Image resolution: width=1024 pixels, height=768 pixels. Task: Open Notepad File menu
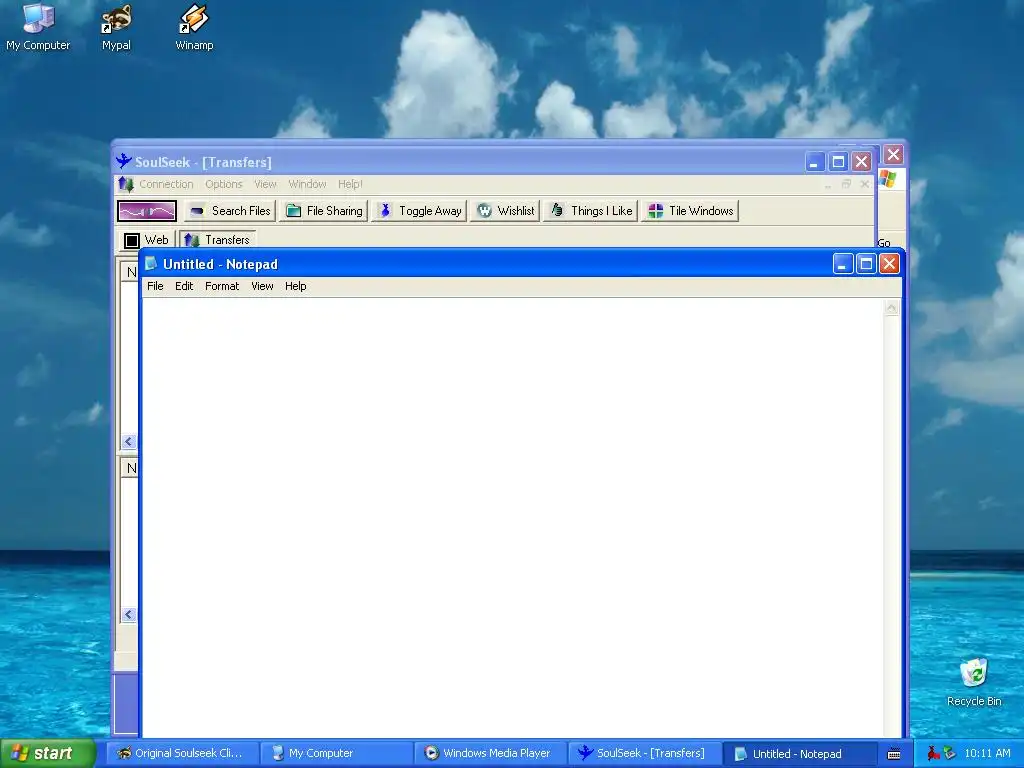[x=155, y=286]
